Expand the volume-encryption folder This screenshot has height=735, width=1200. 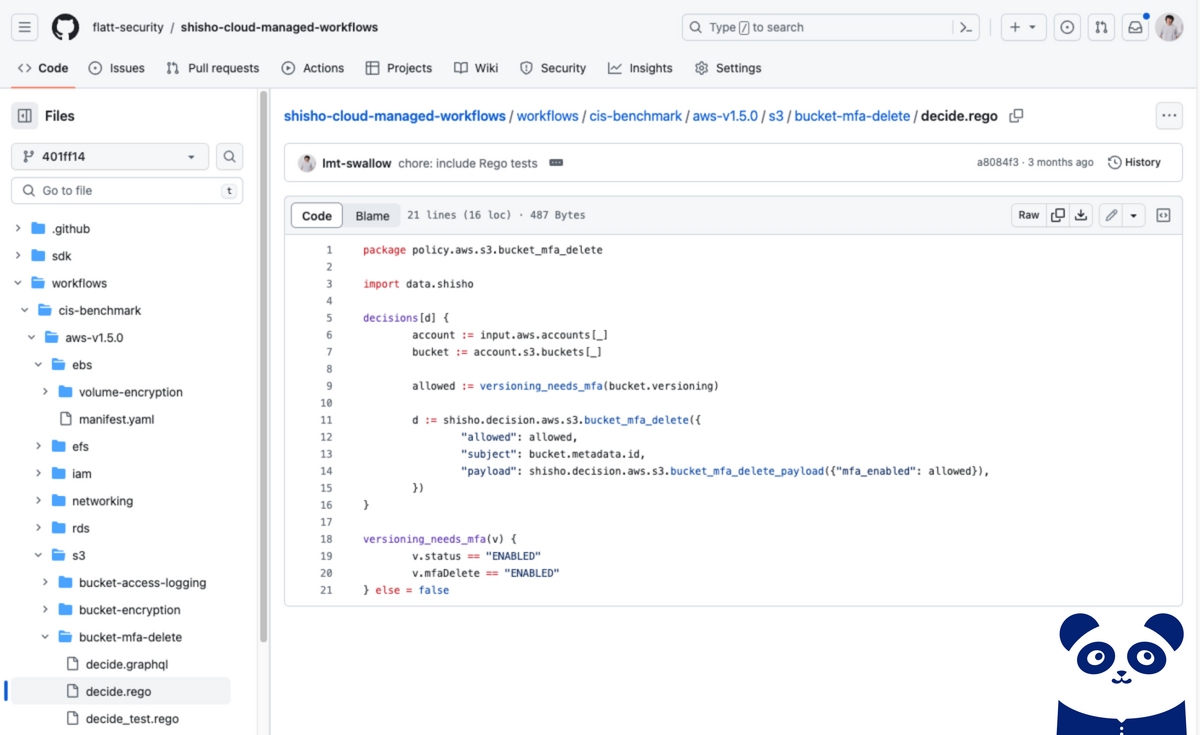[x=46, y=392]
